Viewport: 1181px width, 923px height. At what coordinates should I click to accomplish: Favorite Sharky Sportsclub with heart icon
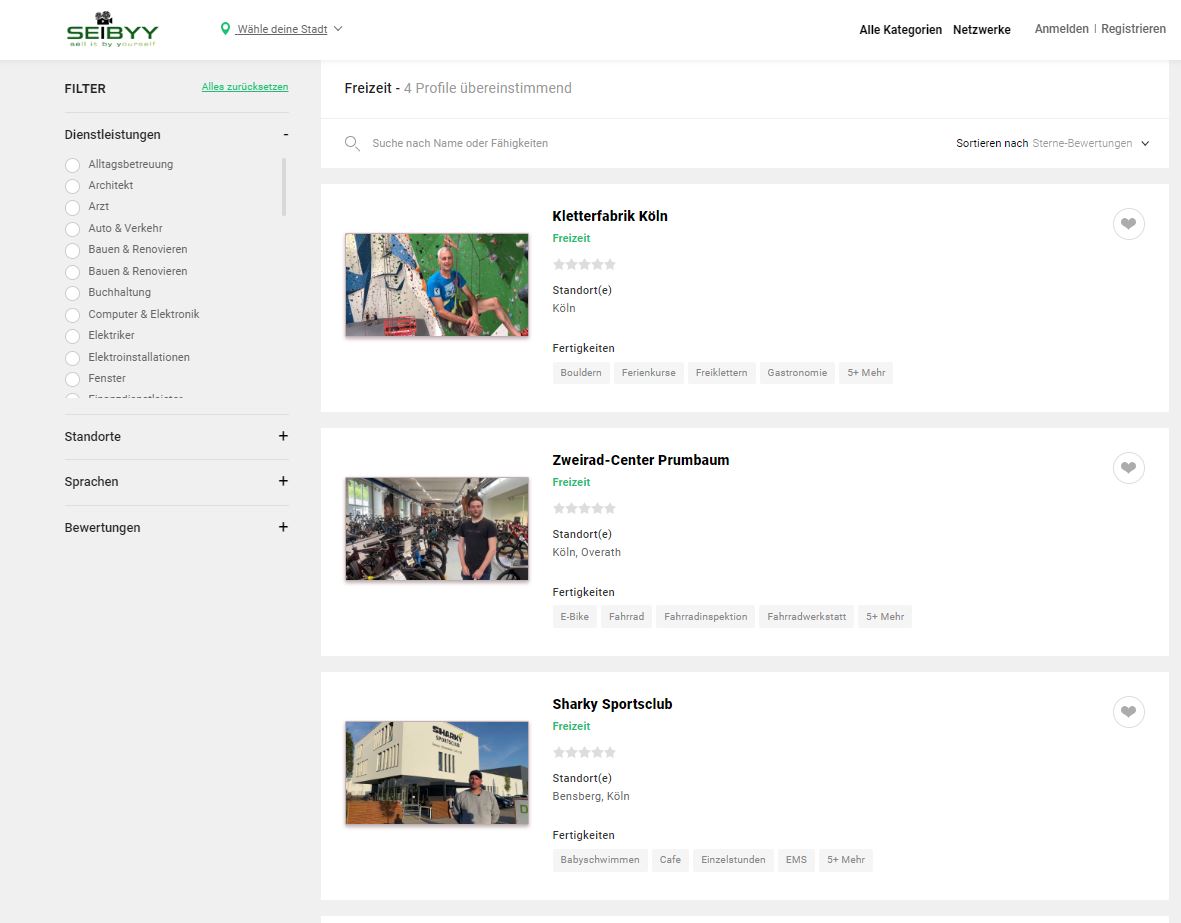click(x=1128, y=712)
